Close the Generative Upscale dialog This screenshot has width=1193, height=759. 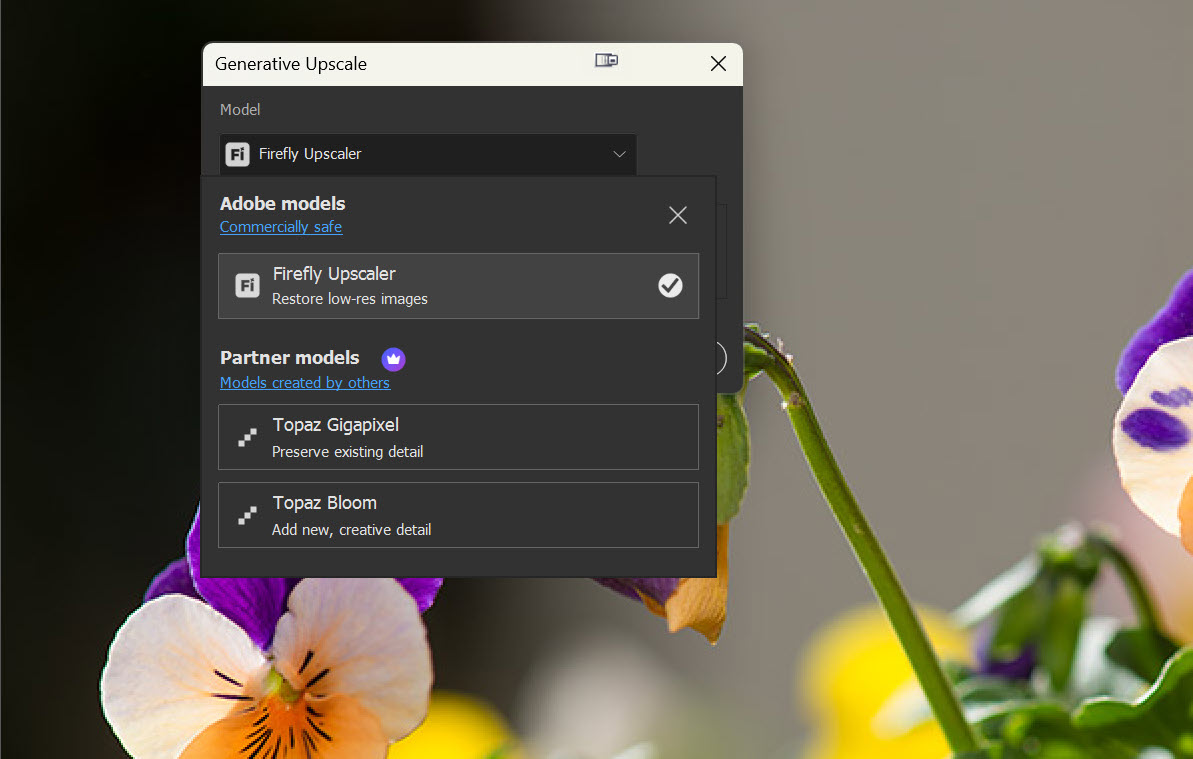coord(718,64)
